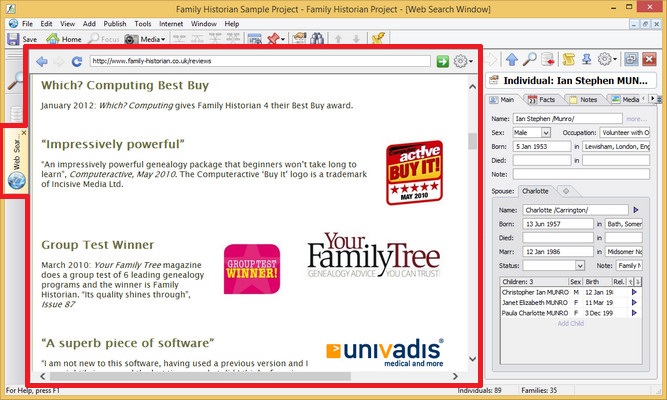Click the URL address field
This screenshot has height=400, width=667.
[x=260, y=61]
